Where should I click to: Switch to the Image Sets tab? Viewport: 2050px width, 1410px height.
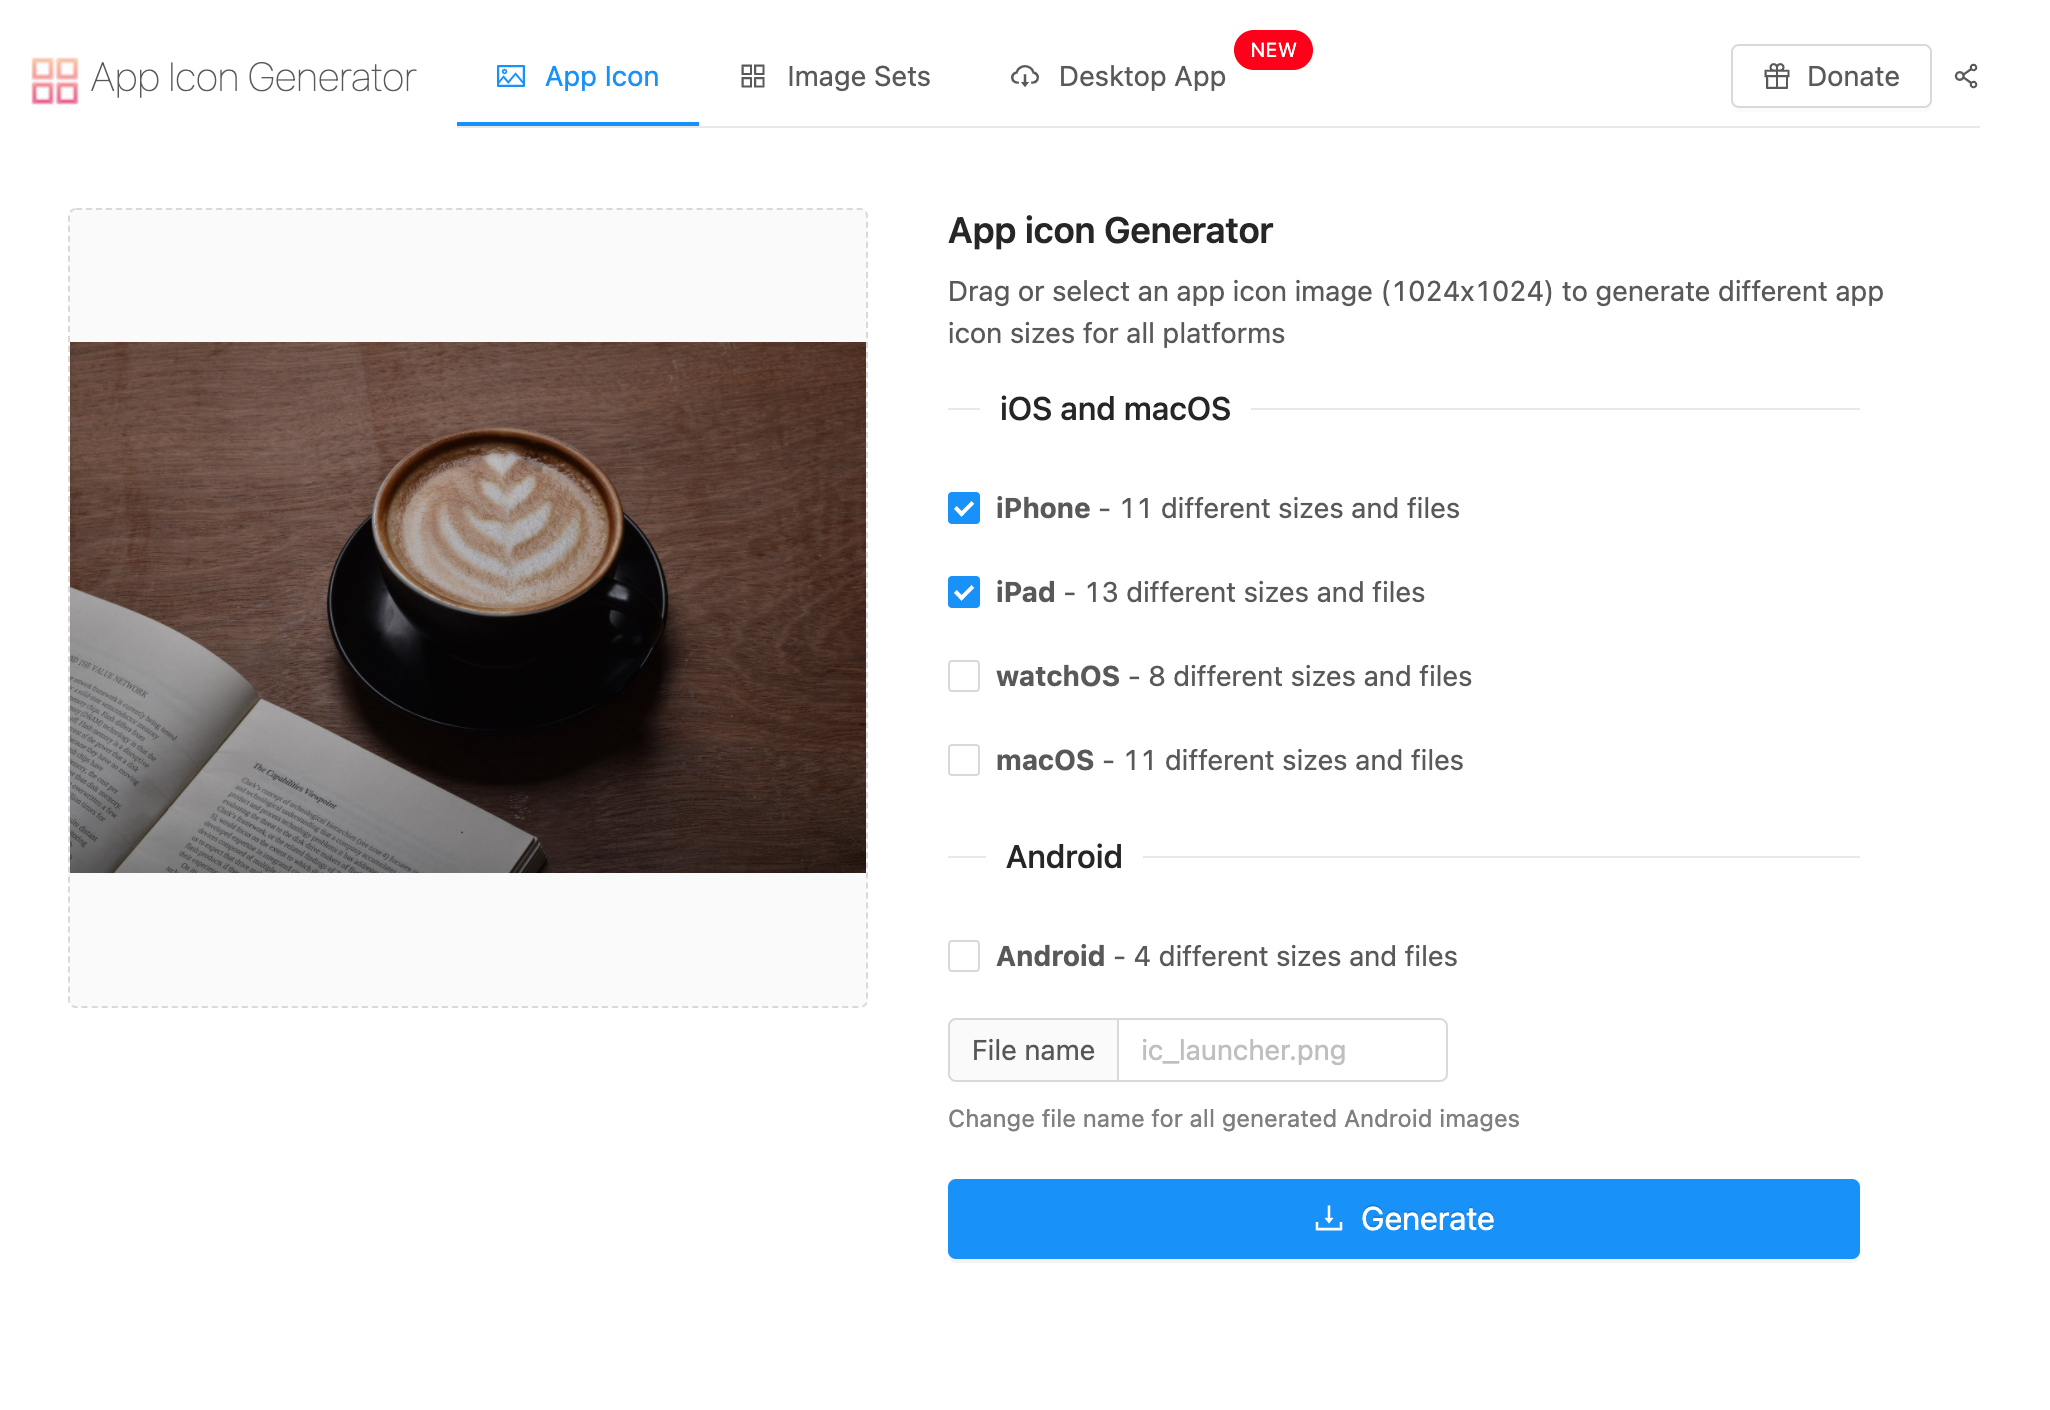click(857, 76)
